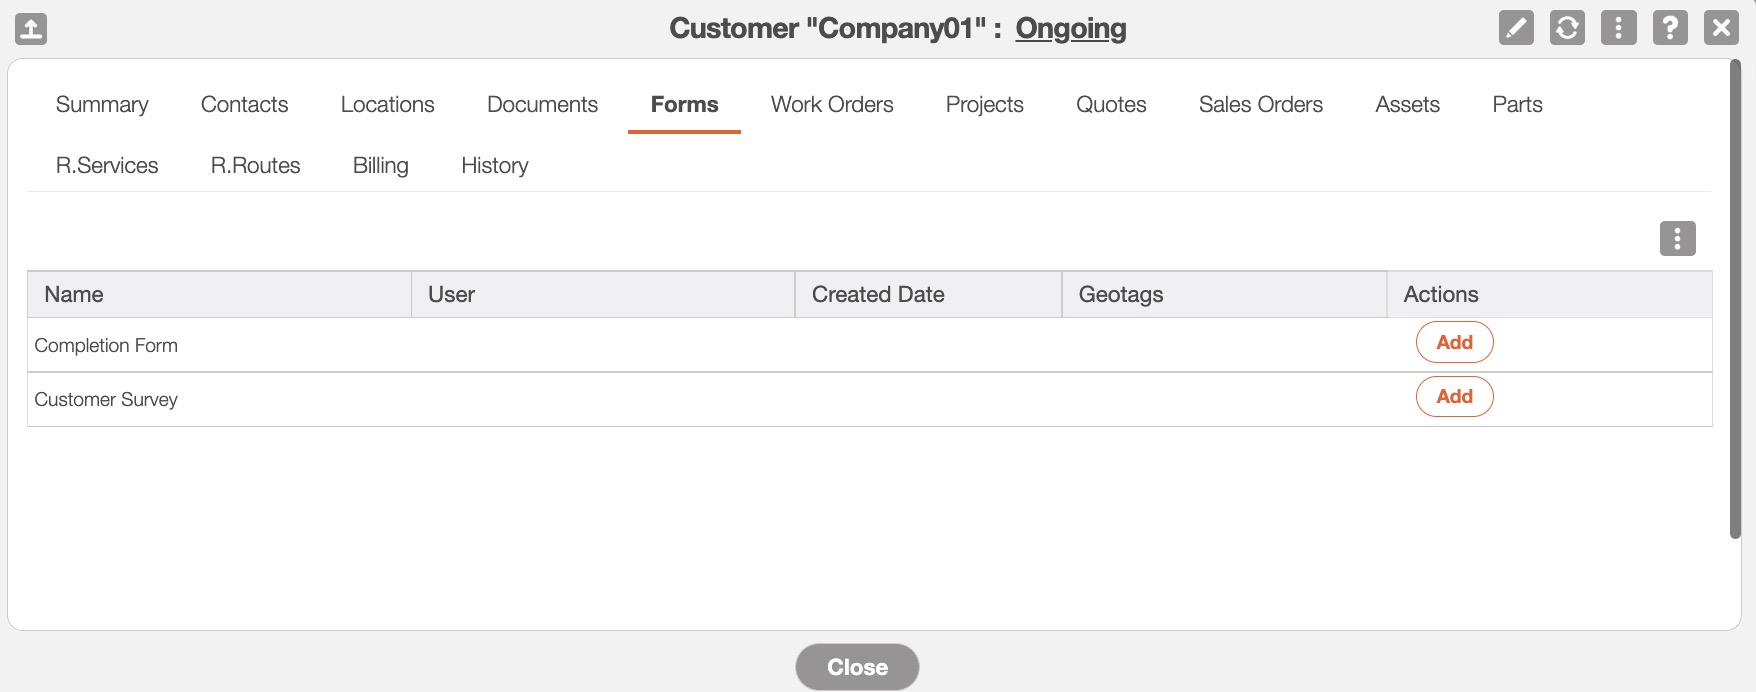This screenshot has height=692, width=1756.
Task: Go to the Billing tab
Action: tap(380, 166)
